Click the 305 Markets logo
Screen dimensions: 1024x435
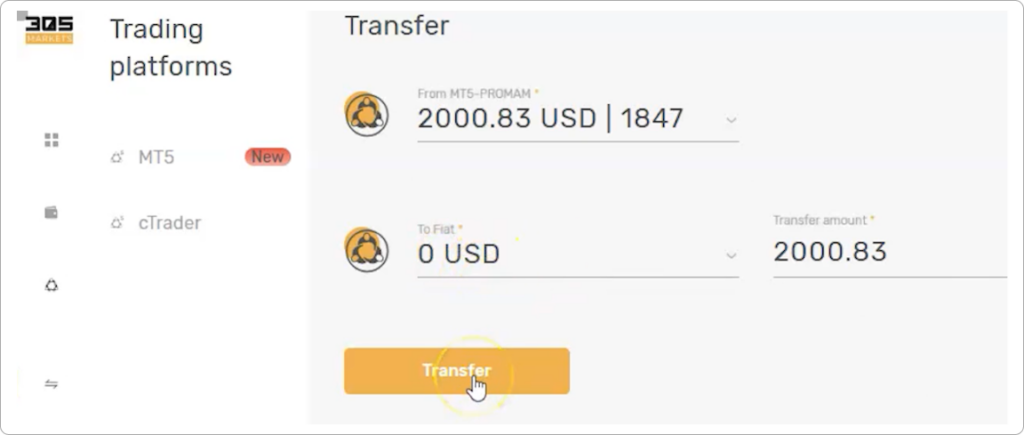coord(50,31)
